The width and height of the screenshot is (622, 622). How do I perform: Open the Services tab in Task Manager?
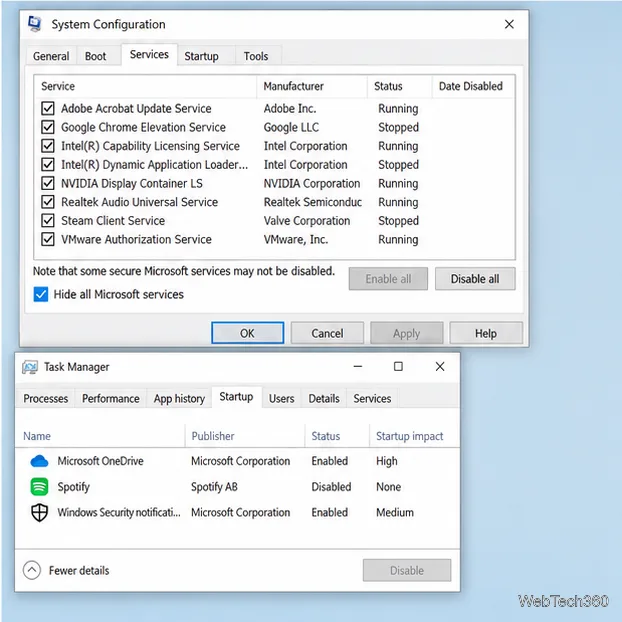[x=372, y=399]
